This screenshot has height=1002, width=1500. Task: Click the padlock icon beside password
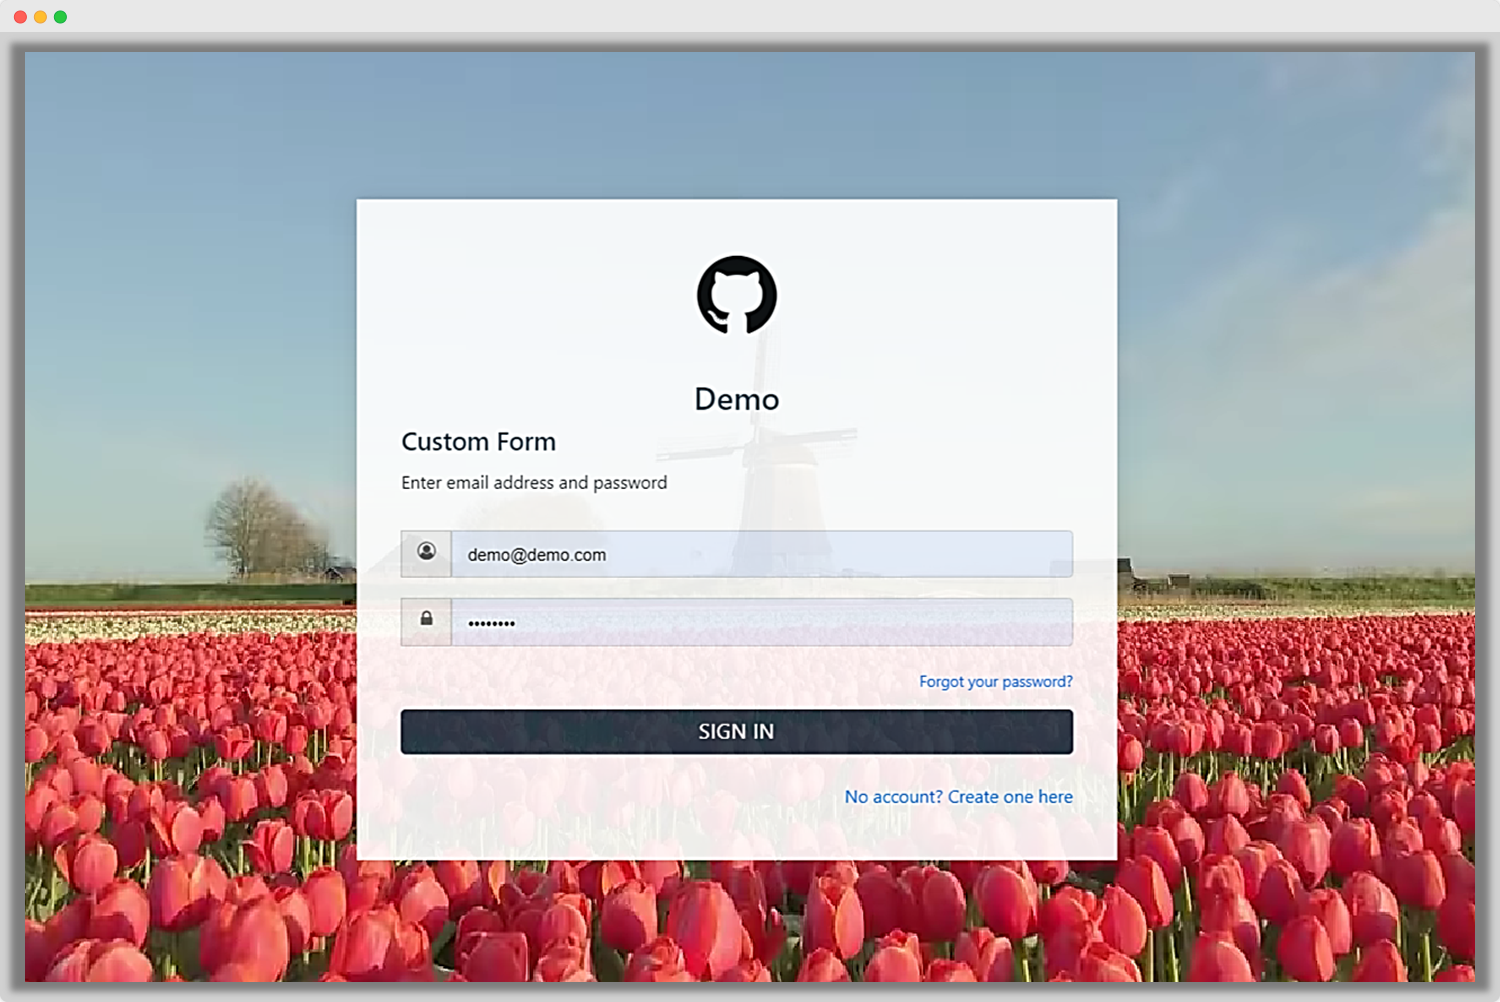[426, 620]
